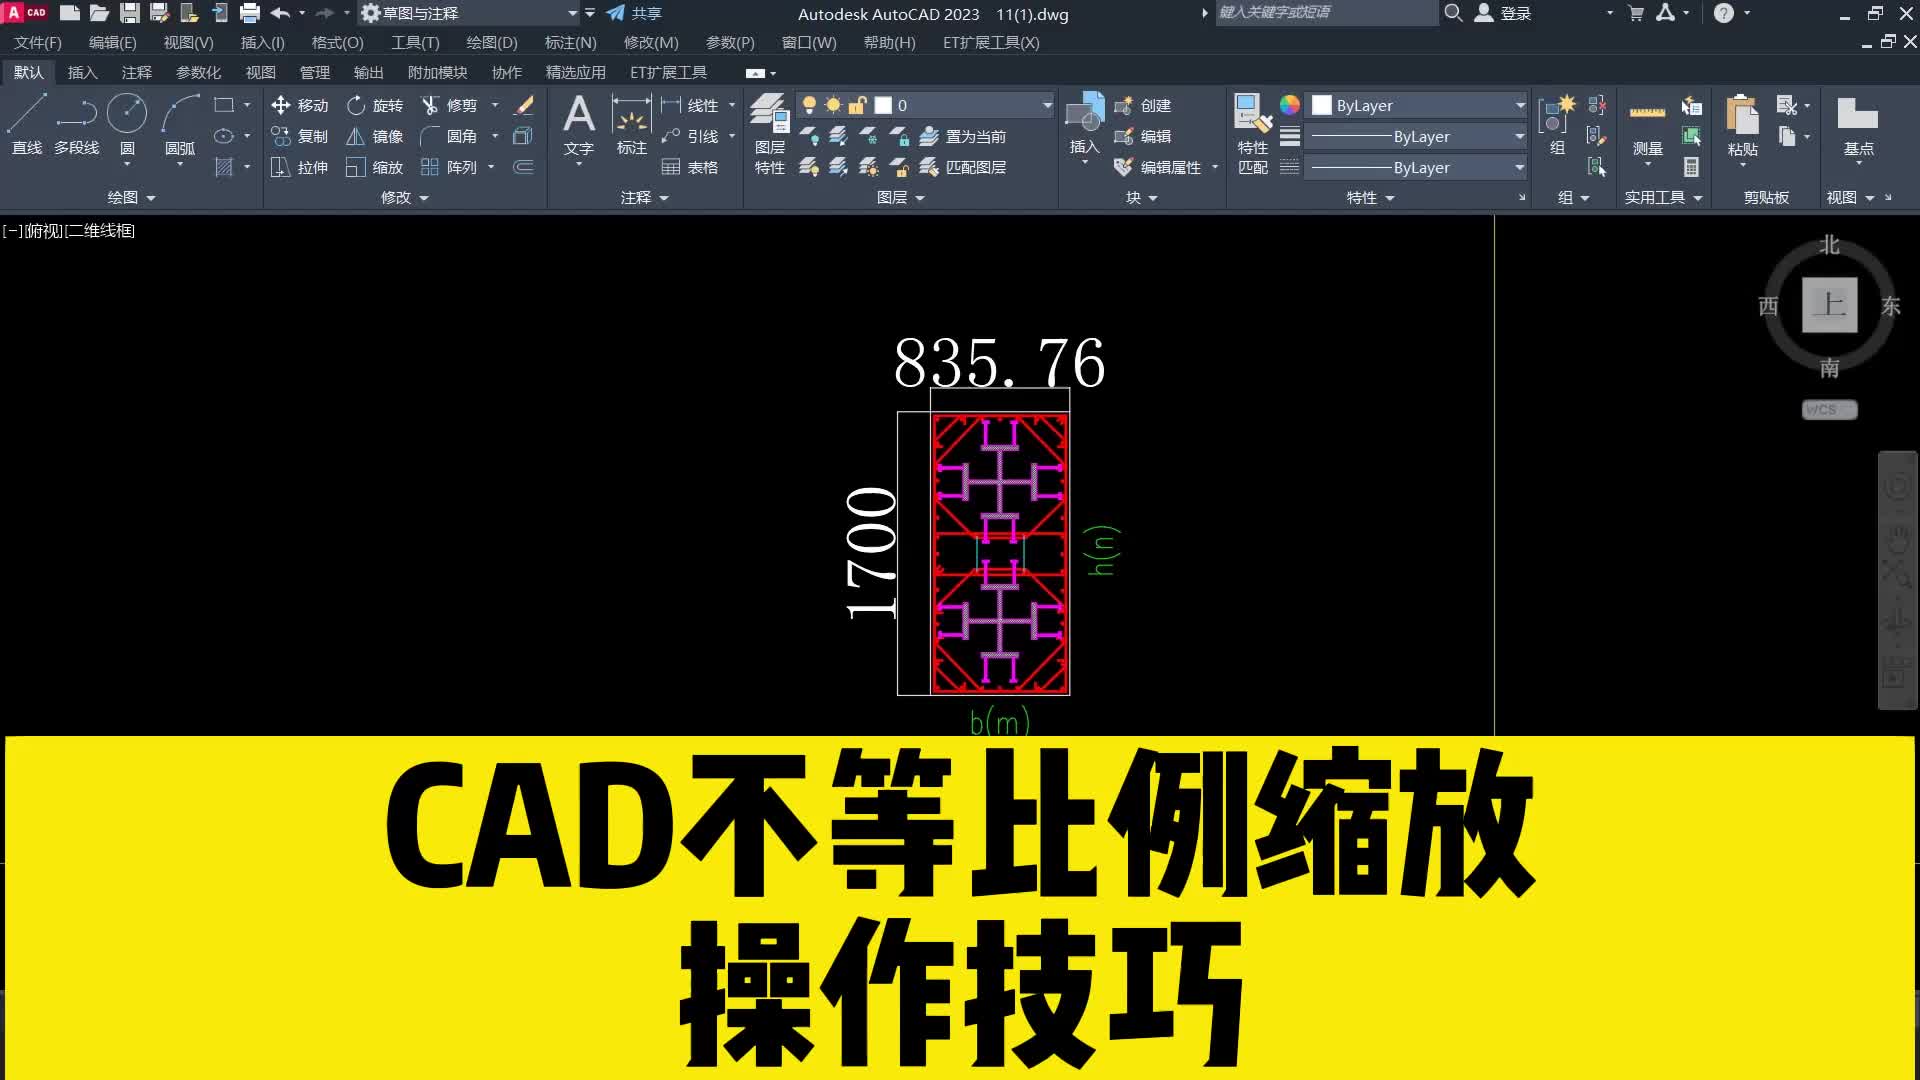
Task: Expand the 修改 panel
Action: 405,198
